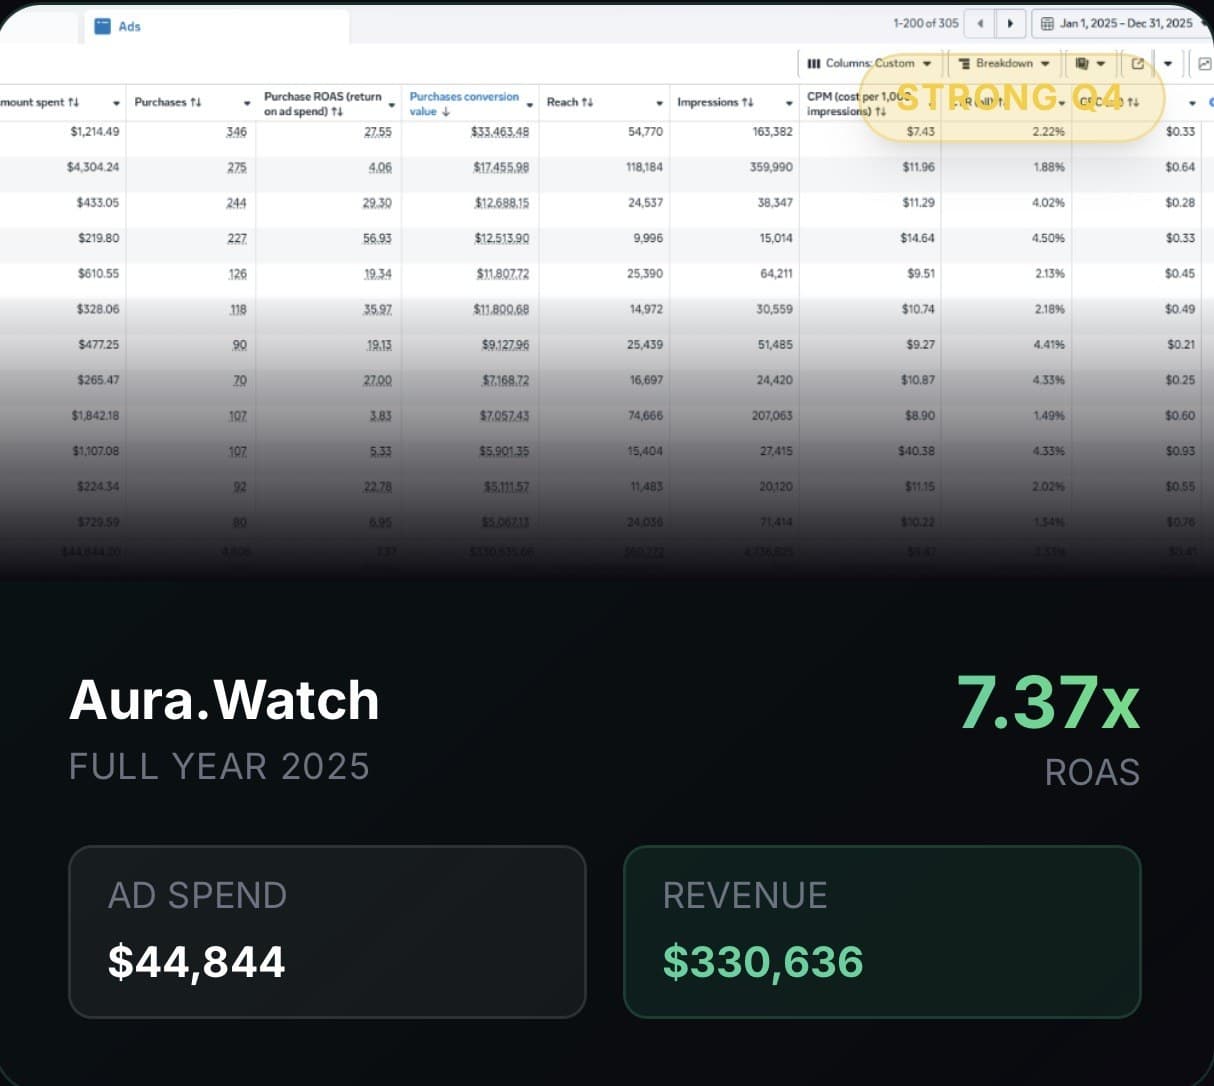Click the 1-200 of 305 pagination text
This screenshot has width=1214, height=1086.
click(925, 23)
